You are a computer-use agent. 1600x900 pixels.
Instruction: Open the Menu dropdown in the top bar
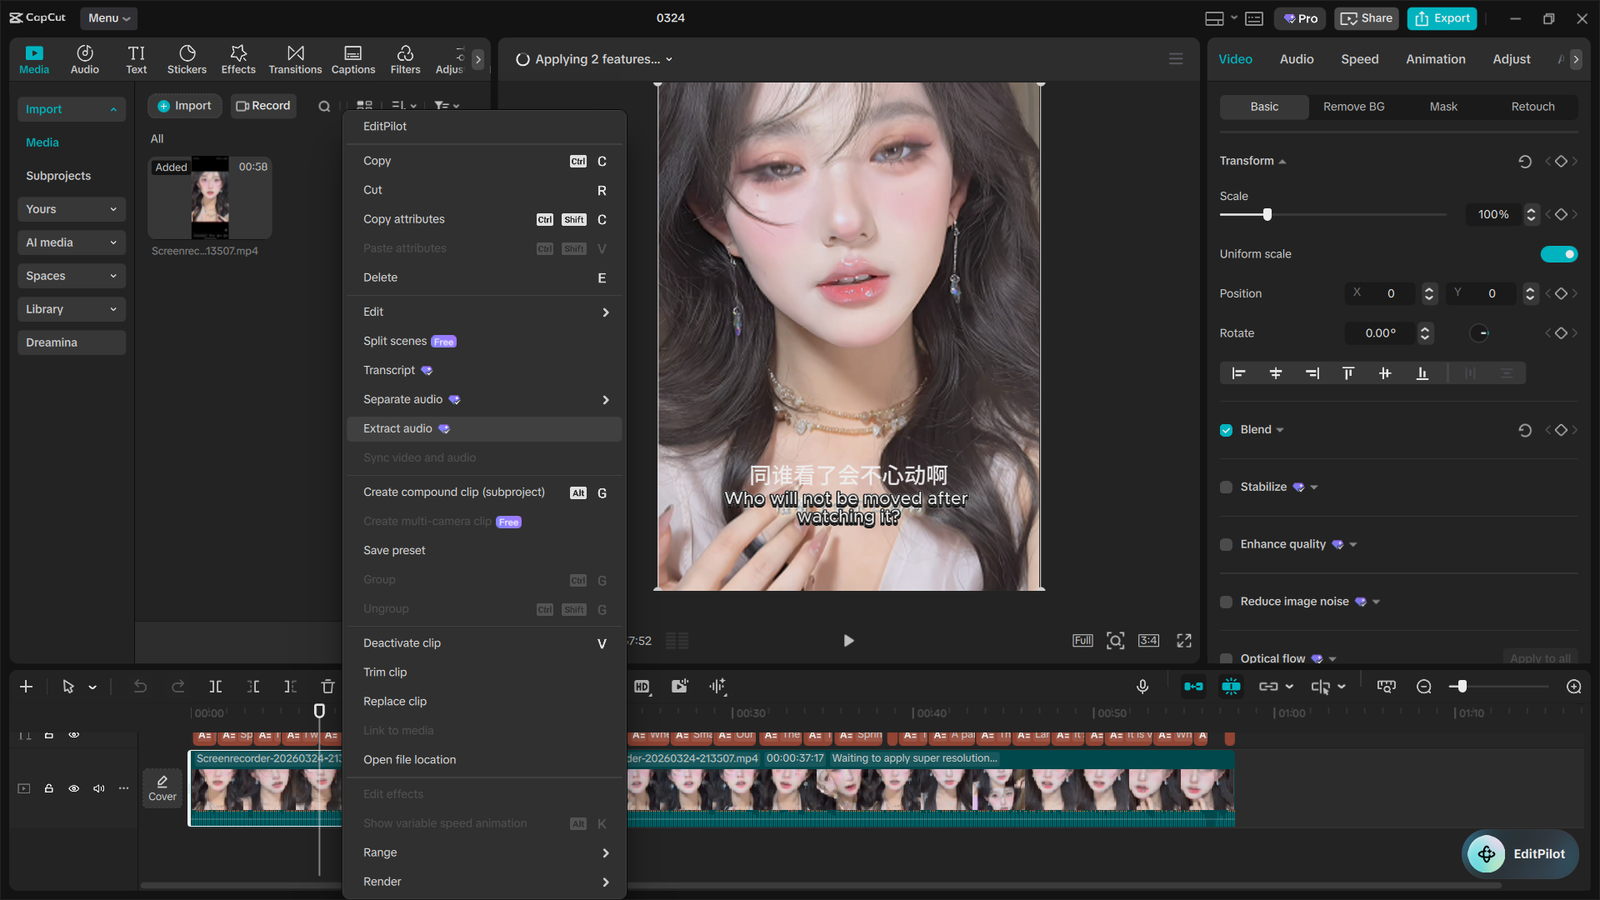click(108, 17)
